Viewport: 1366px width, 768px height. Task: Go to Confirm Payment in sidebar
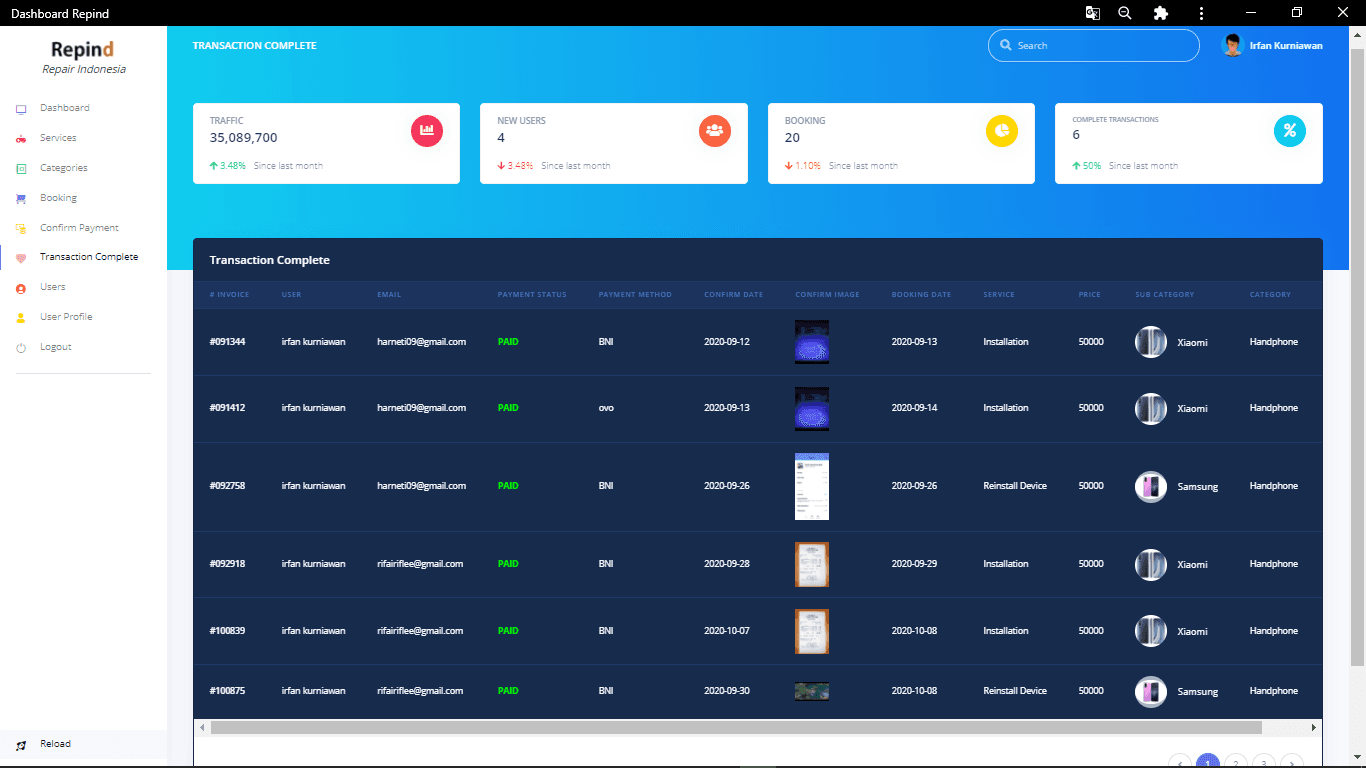click(79, 228)
